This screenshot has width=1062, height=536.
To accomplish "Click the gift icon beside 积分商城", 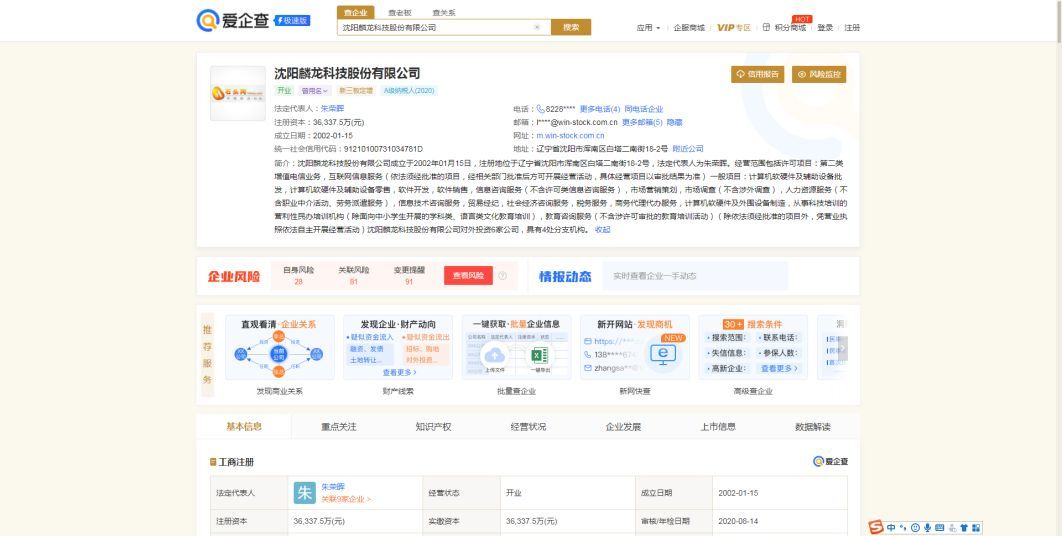I will pyautogui.click(x=767, y=27).
